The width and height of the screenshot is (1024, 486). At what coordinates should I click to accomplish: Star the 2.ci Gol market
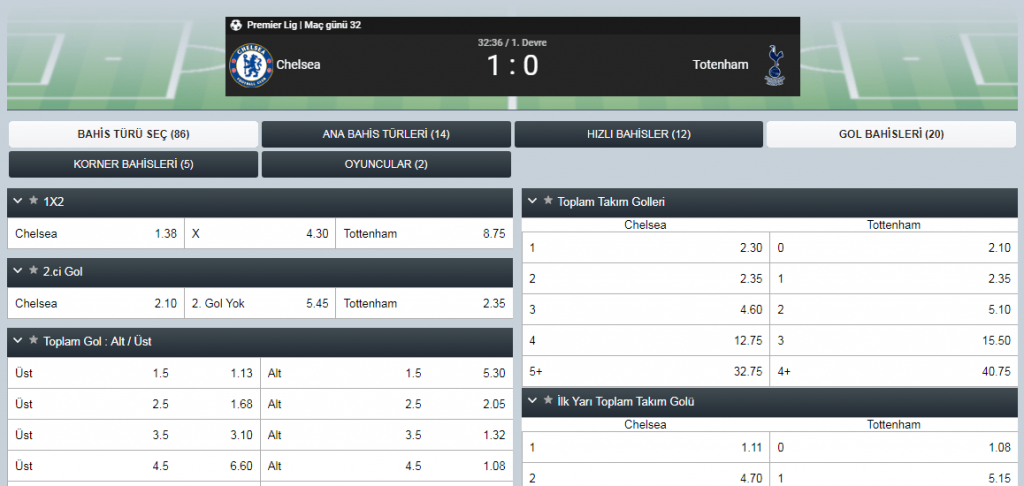click(x=34, y=271)
